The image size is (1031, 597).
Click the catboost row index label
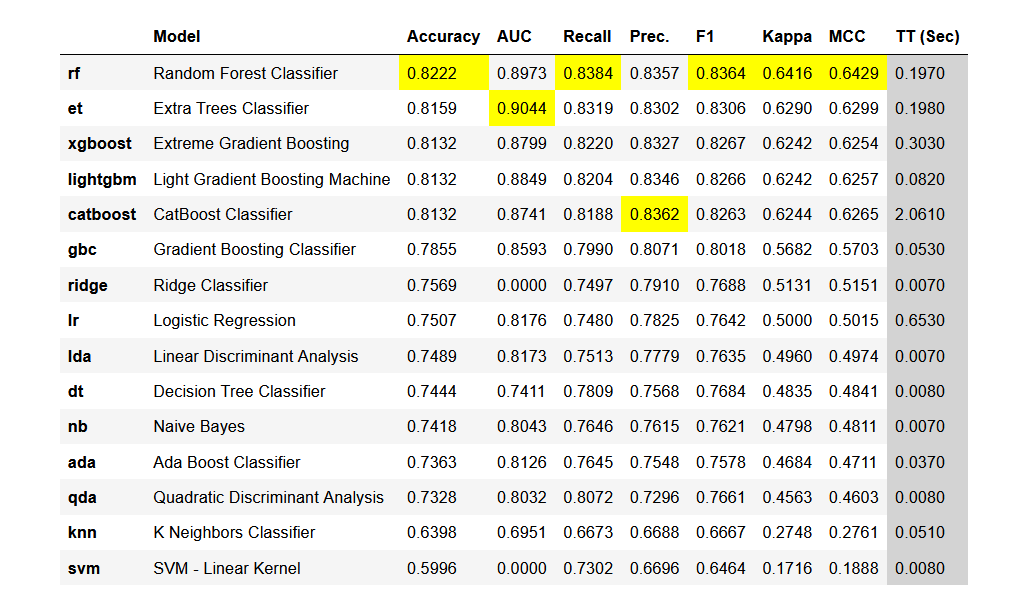pos(102,214)
